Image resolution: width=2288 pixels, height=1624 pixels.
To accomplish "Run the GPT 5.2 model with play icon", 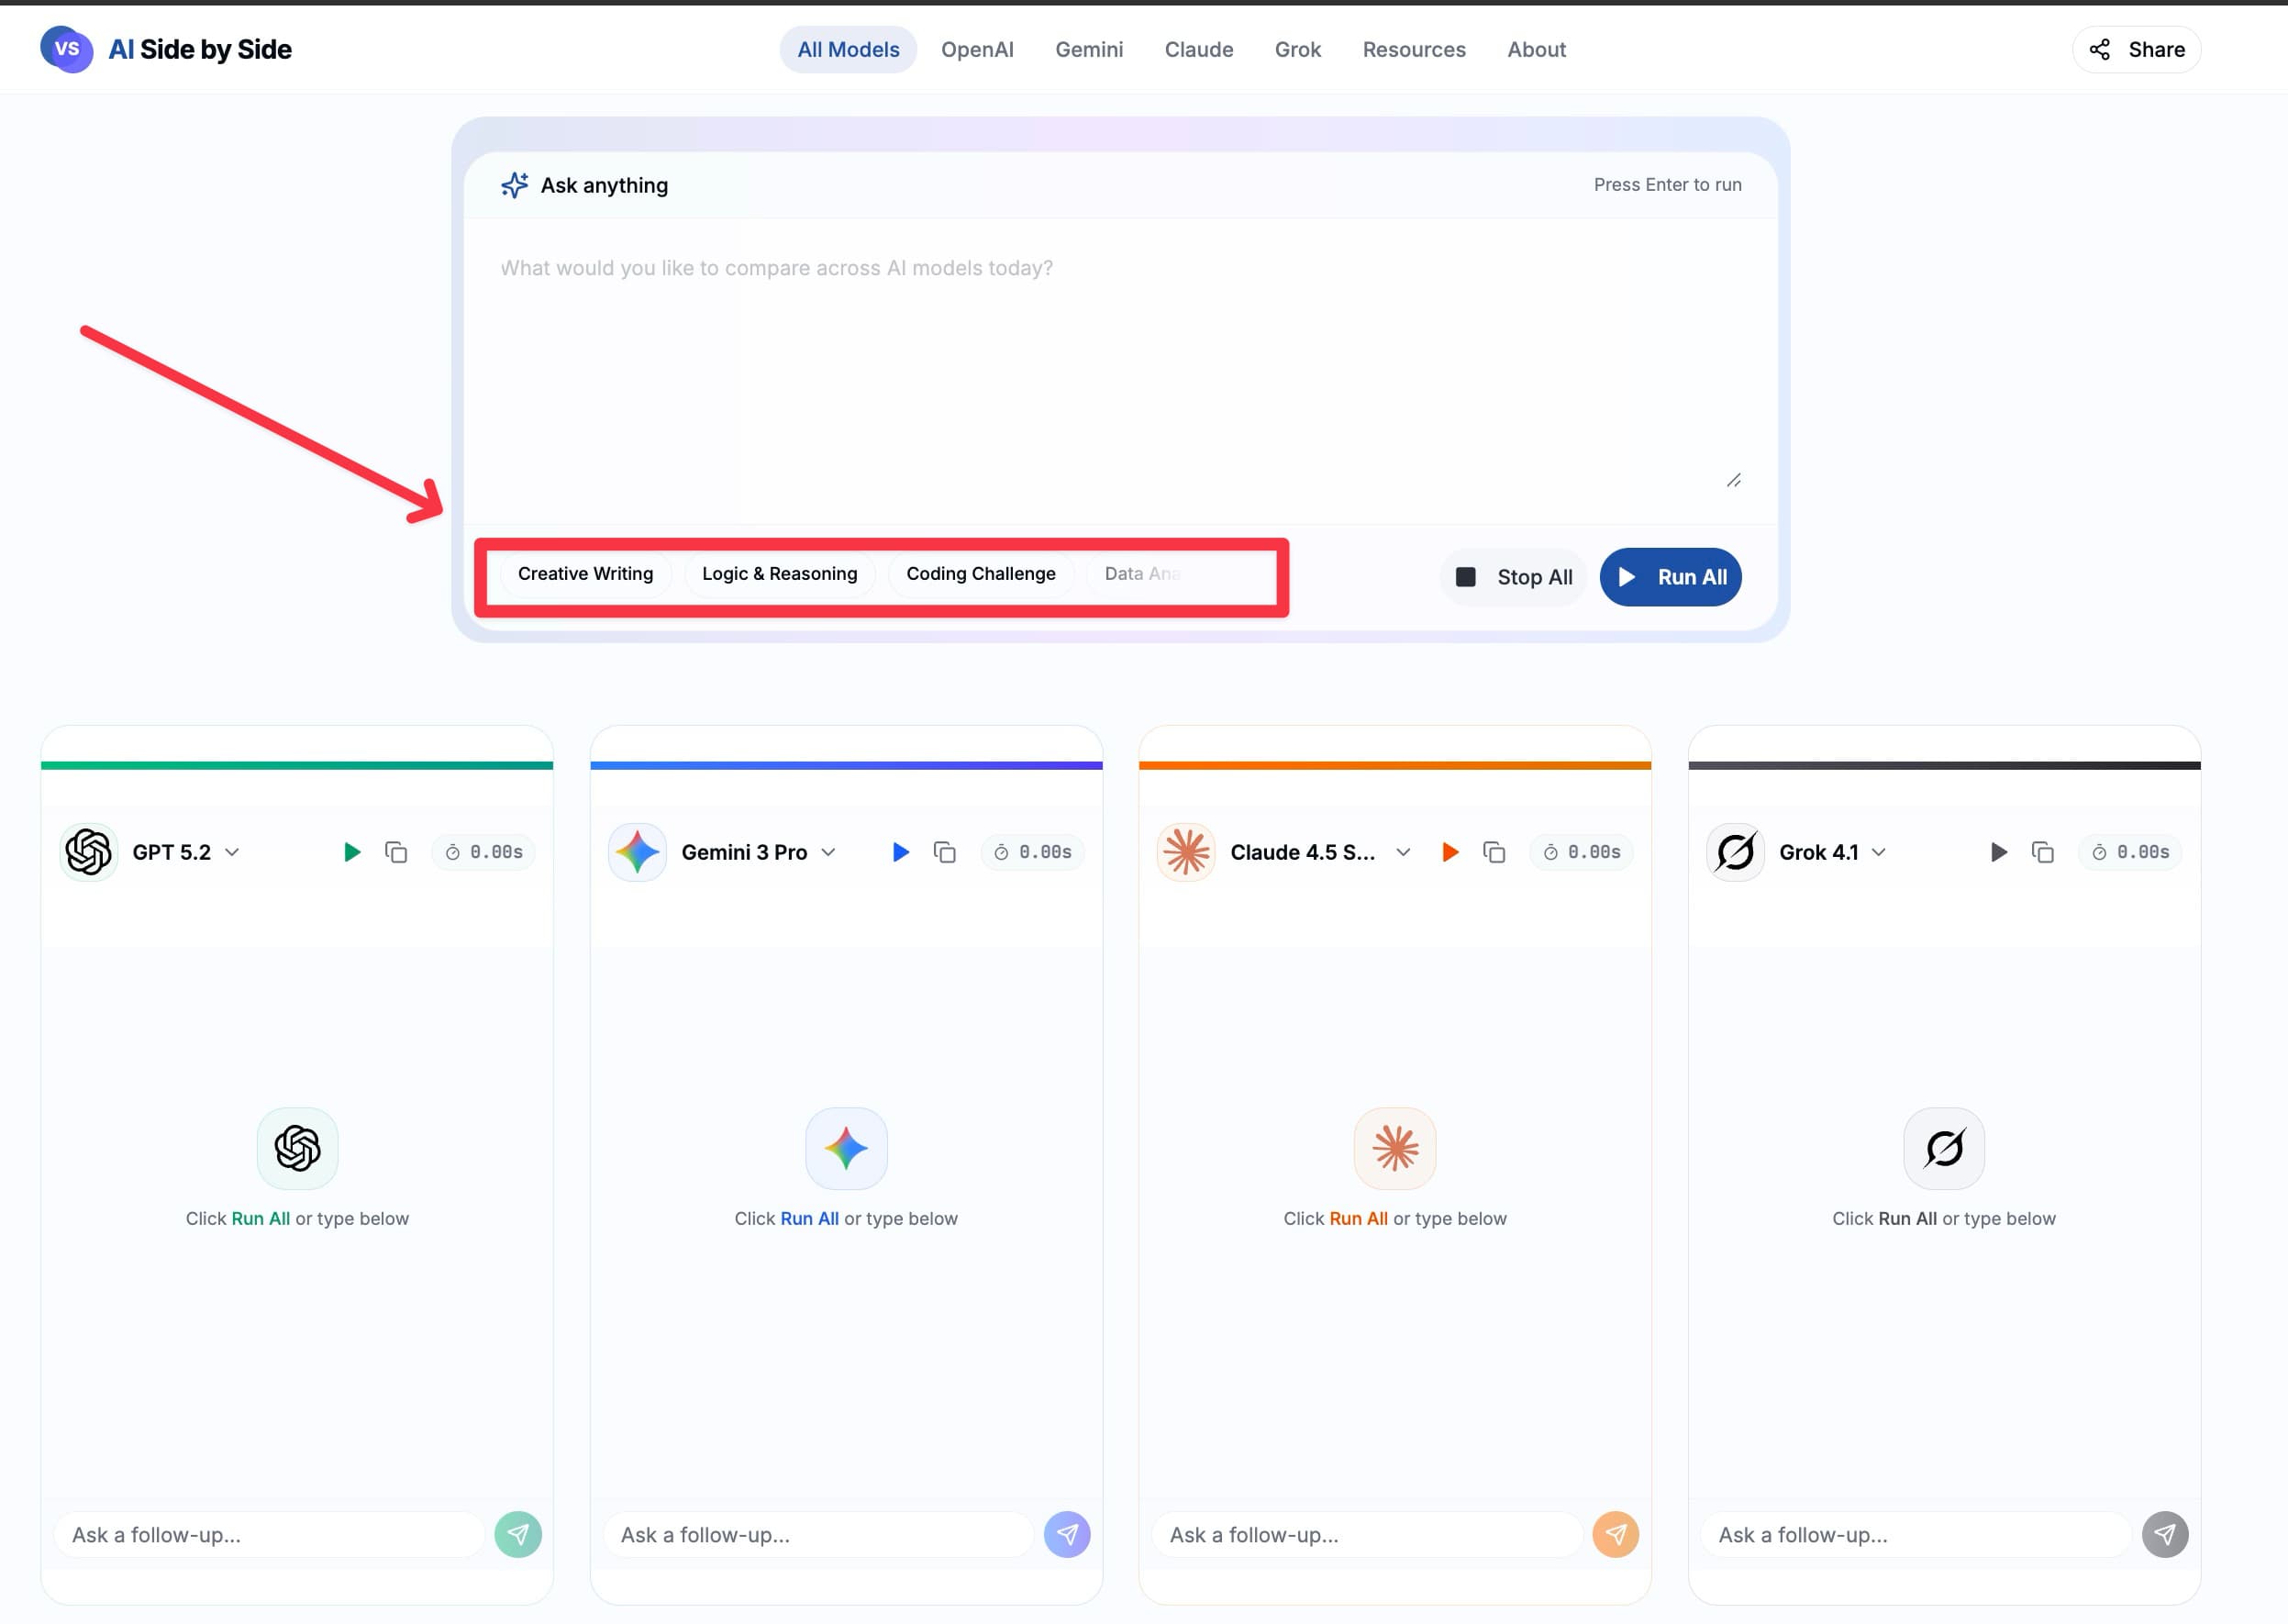I will click(x=351, y=852).
